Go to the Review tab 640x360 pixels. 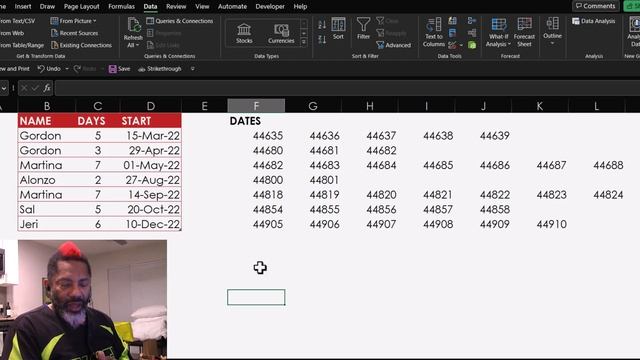176,7
